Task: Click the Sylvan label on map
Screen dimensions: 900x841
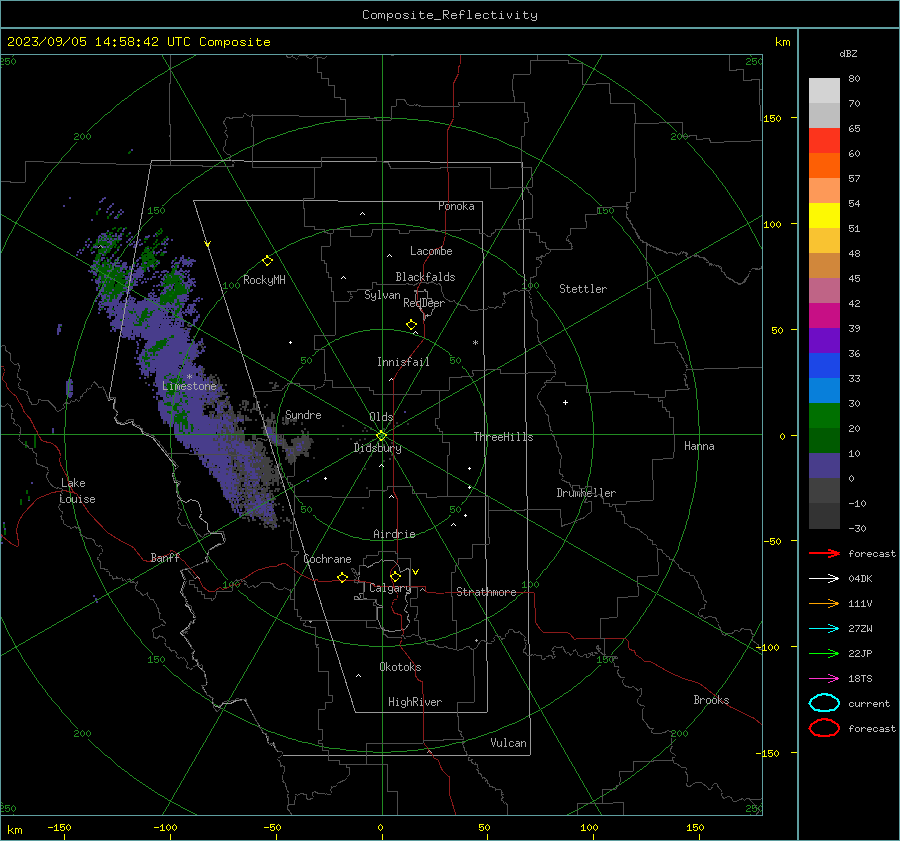Action: point(382,295)
